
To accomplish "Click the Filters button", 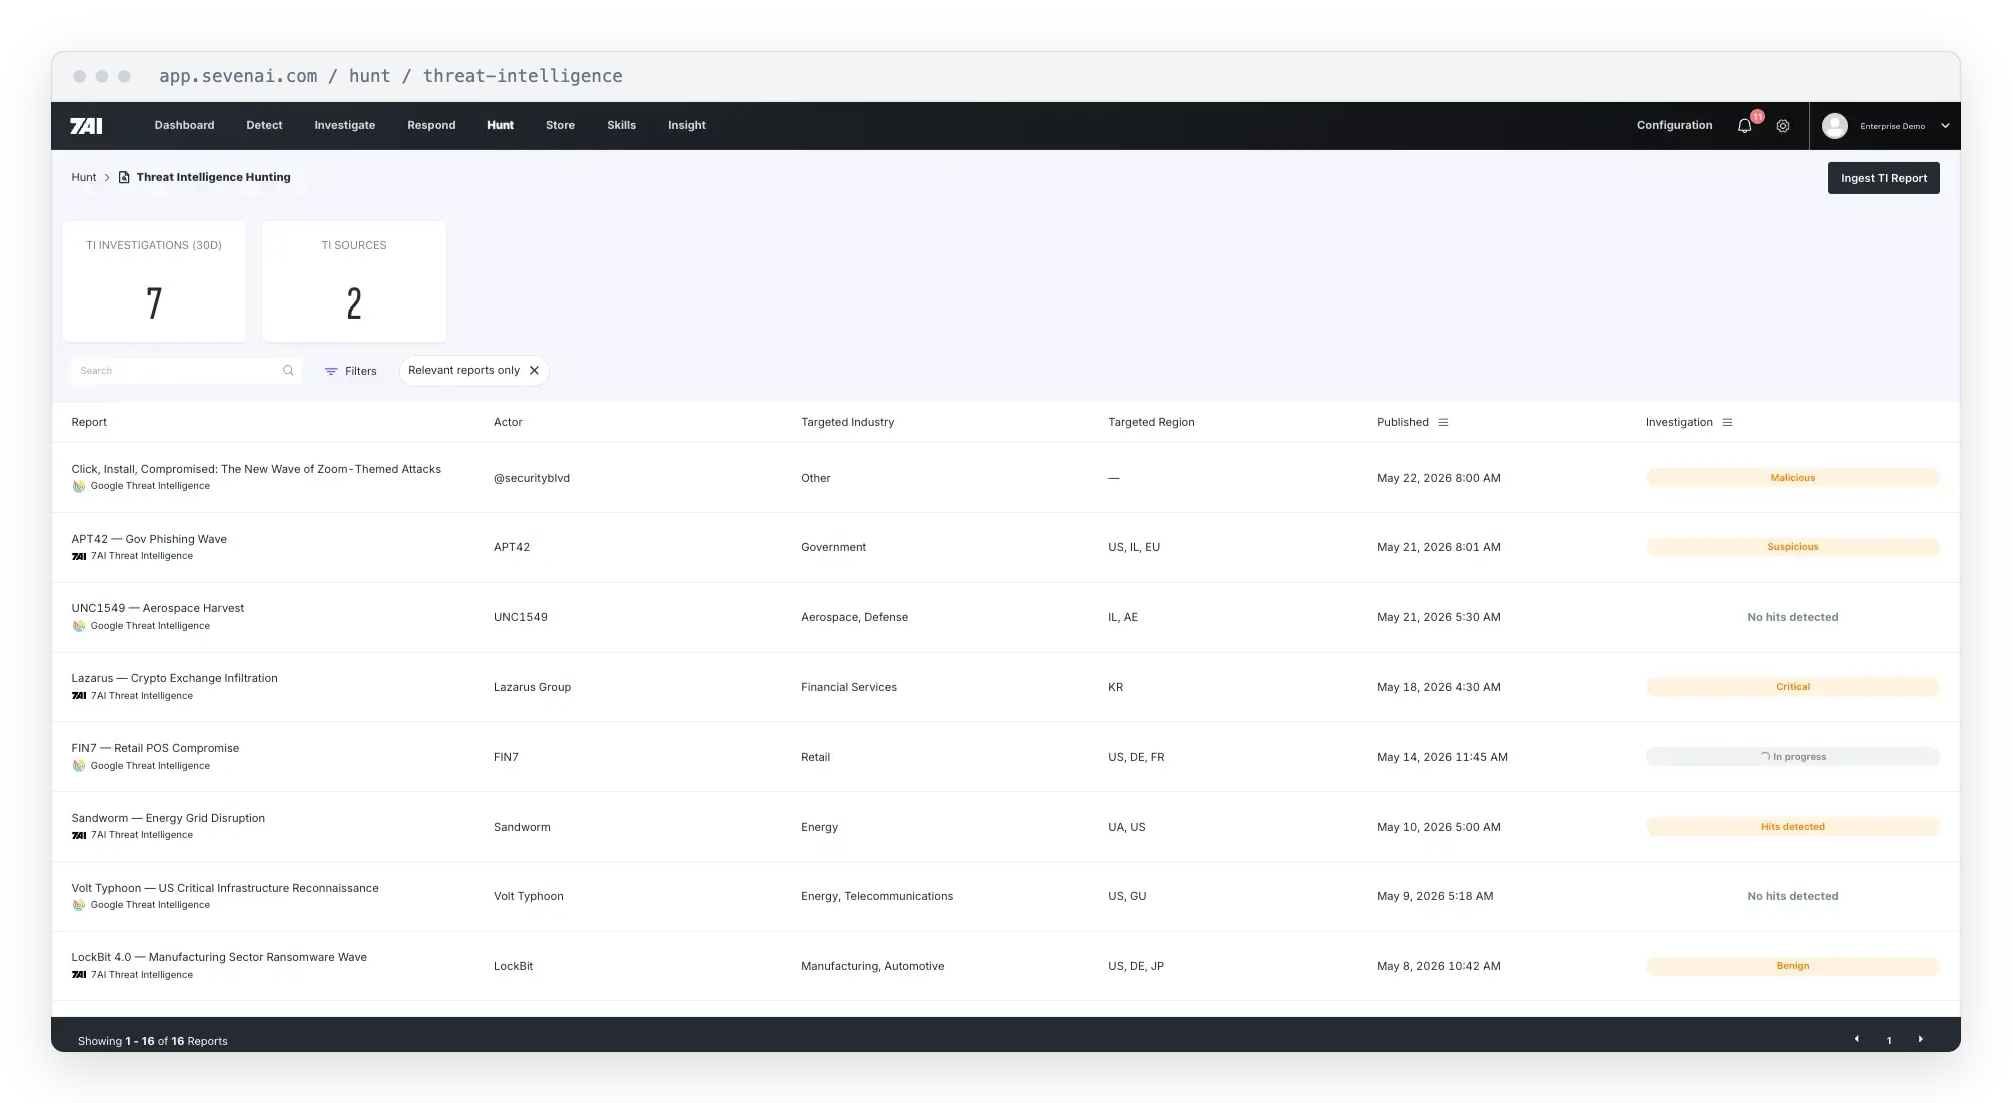I will pyautogui.click(x=351, y=371).
